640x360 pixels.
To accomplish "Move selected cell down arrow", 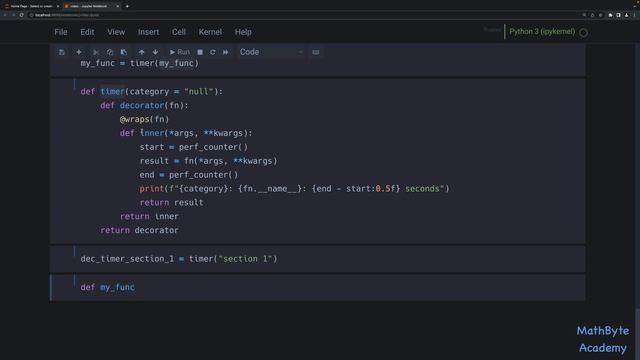I will [x=155, y=52].
